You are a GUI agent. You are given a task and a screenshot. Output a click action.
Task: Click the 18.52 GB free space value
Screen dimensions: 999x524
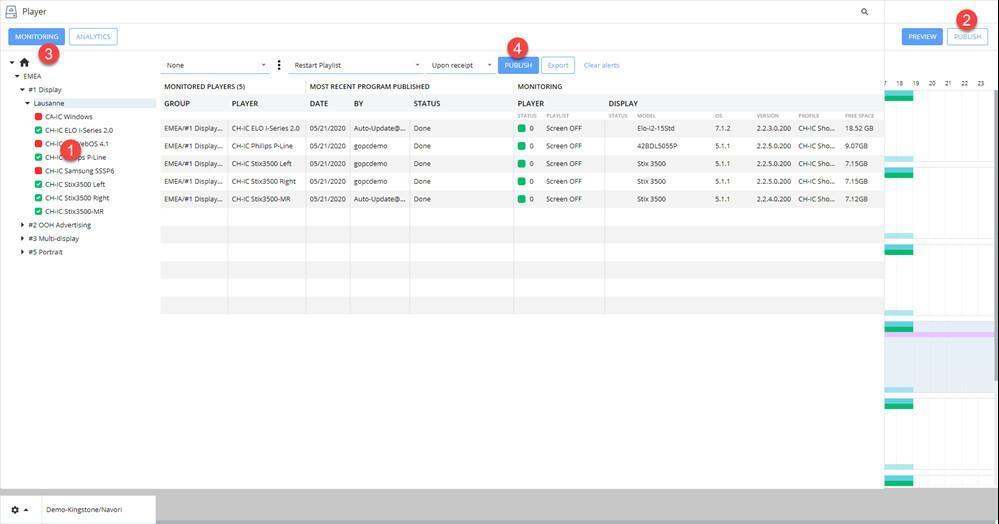[859, 128]
